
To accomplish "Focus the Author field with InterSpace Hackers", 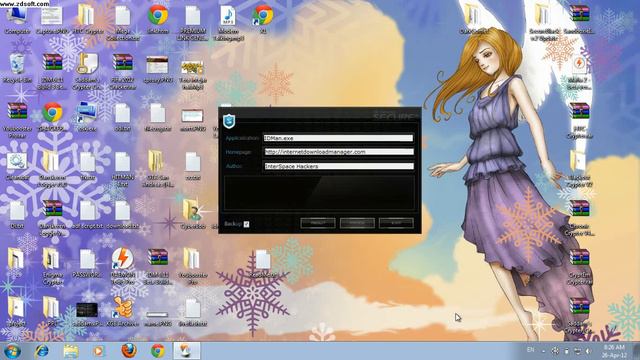I will tap(338, 166).
